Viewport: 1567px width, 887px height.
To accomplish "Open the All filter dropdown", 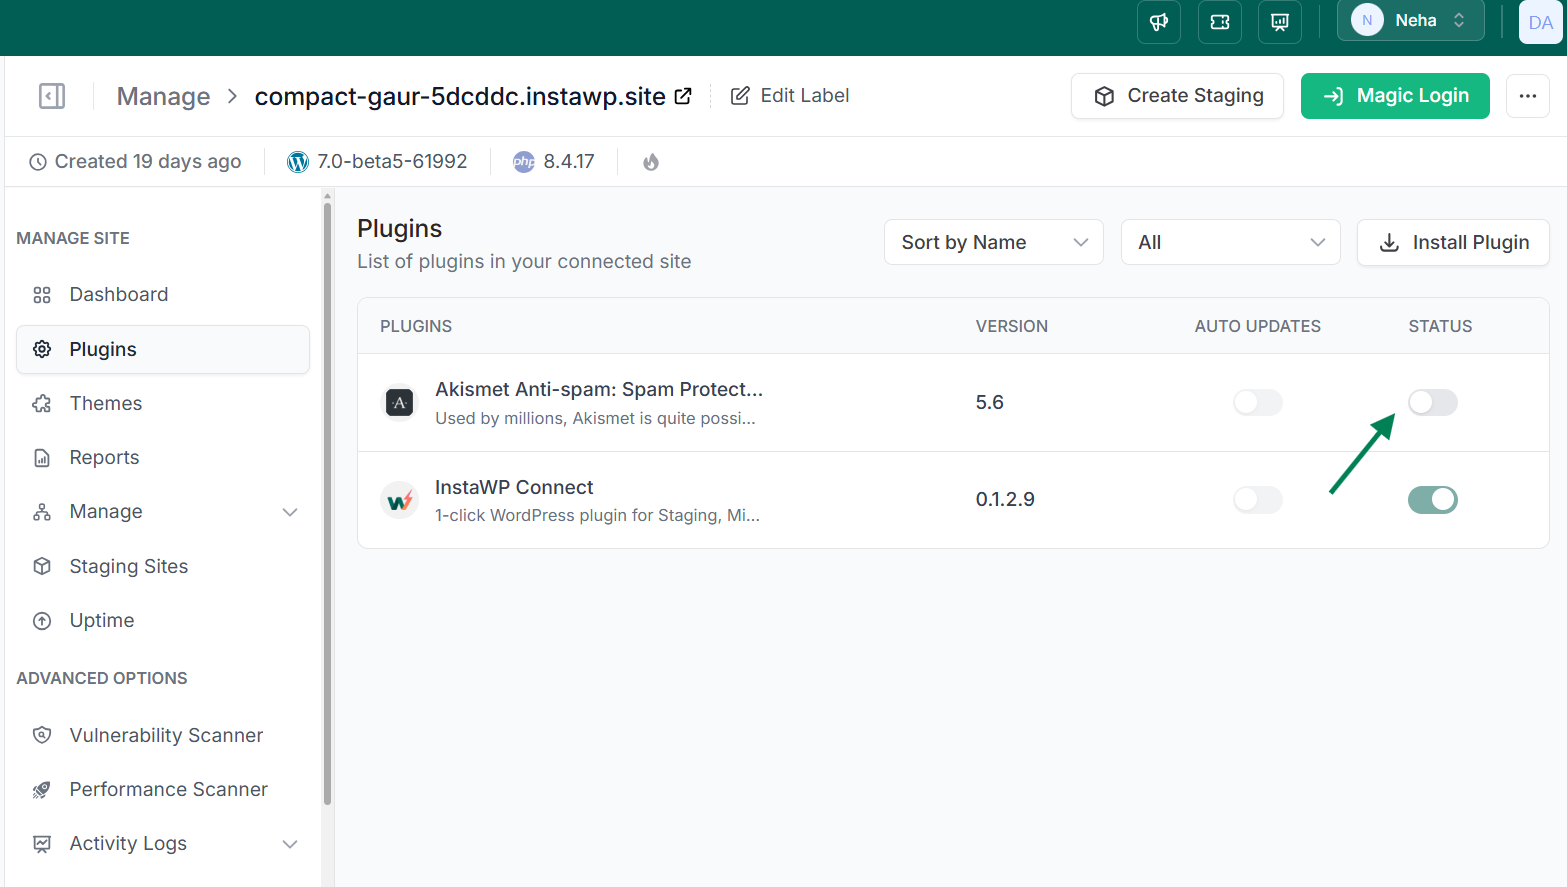I will pos(1230,242).
